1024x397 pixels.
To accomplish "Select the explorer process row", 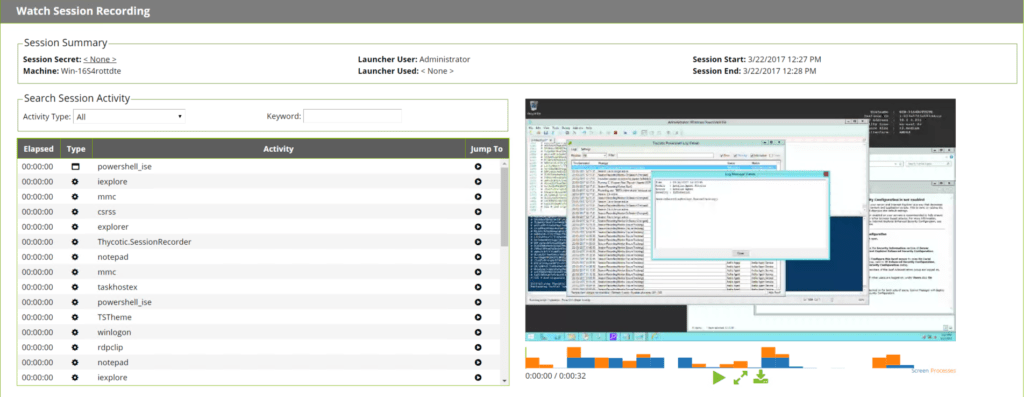I will [259, 227].
